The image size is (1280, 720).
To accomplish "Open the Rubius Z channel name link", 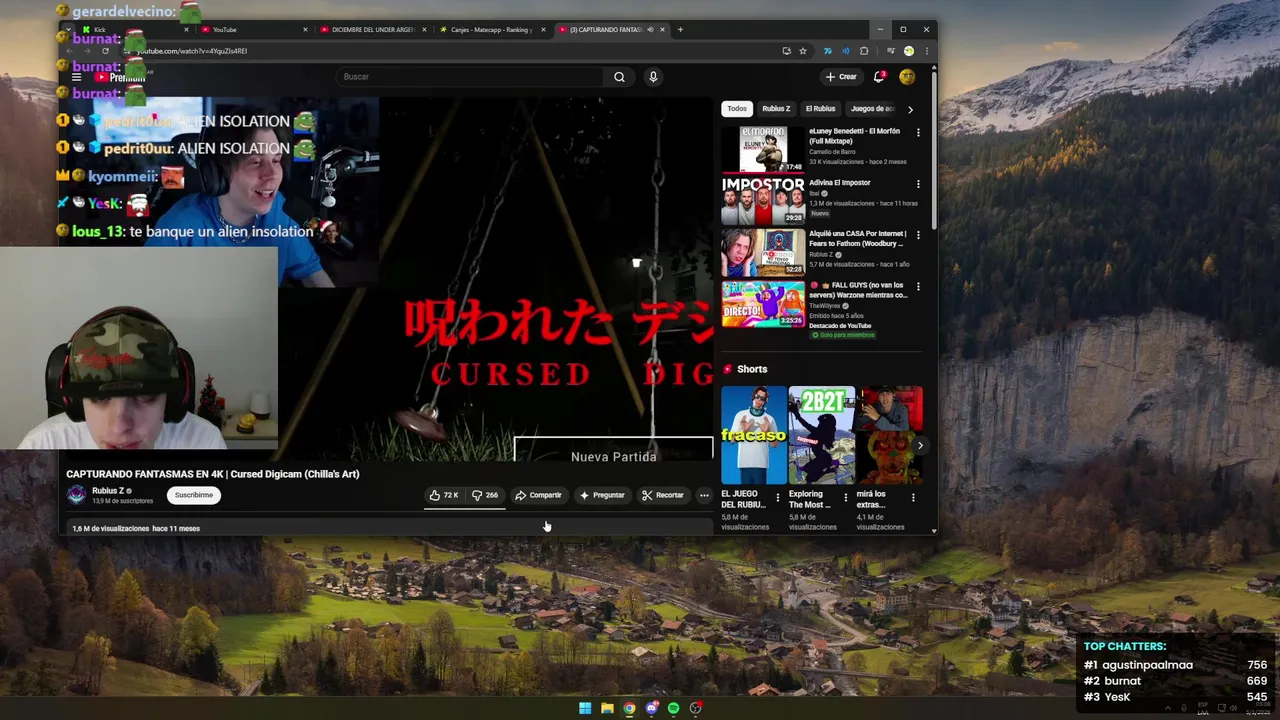I will 108,491.
